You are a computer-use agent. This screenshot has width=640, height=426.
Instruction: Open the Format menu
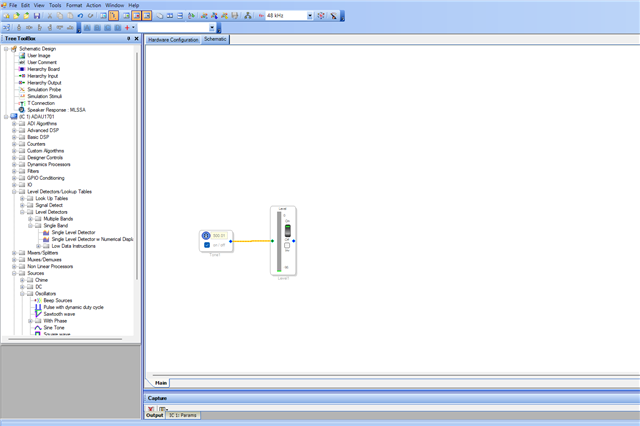tap(74, 5)
